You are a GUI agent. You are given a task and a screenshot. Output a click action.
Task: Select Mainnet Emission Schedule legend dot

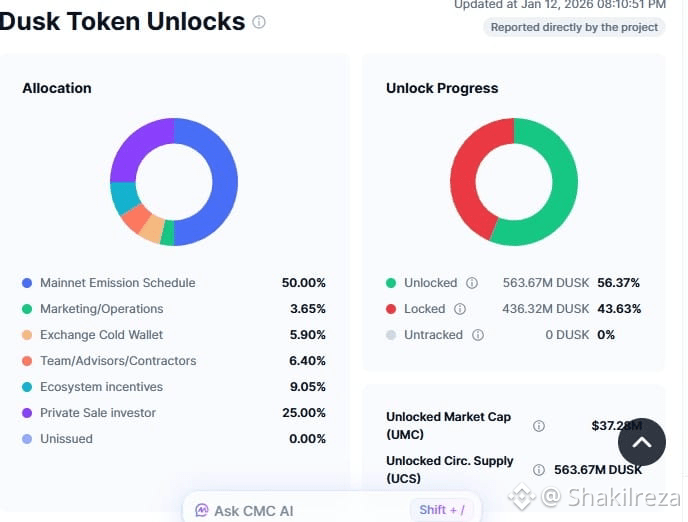28,283
